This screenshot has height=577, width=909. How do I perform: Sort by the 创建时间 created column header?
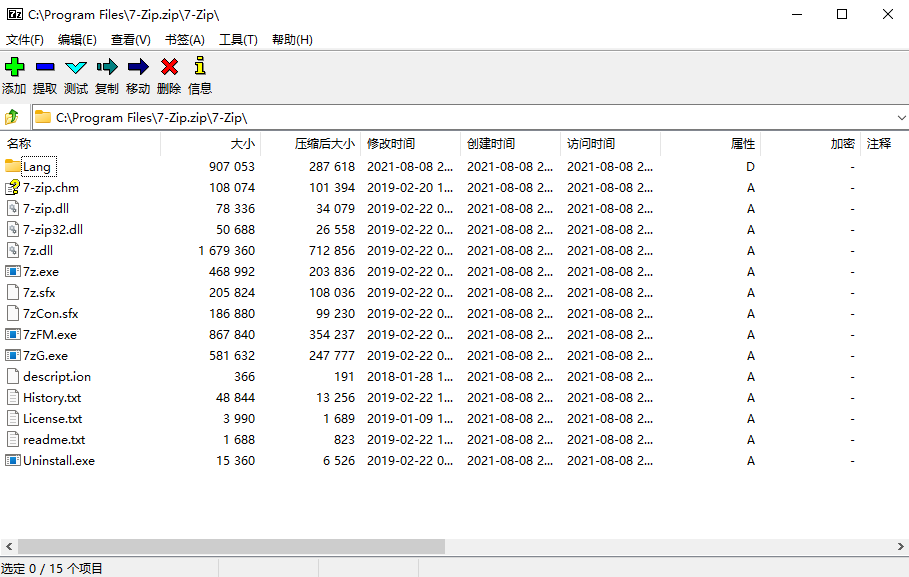(x=511, y=143)
